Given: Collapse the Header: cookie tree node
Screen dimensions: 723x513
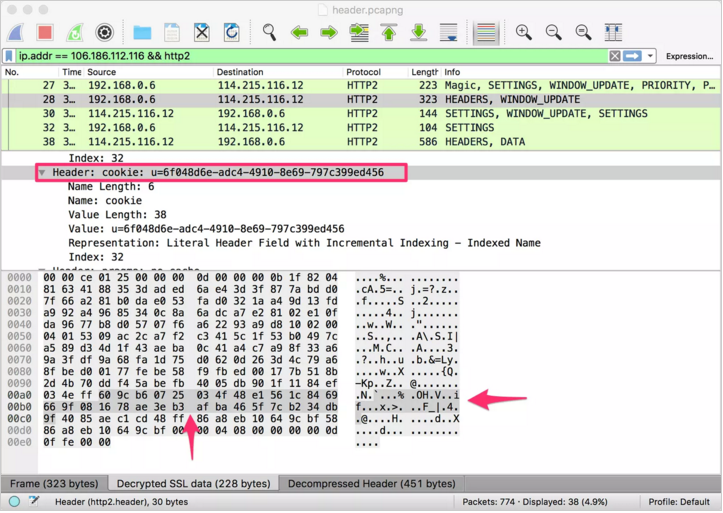Looking at the screenshot, I should pos(42,172).
